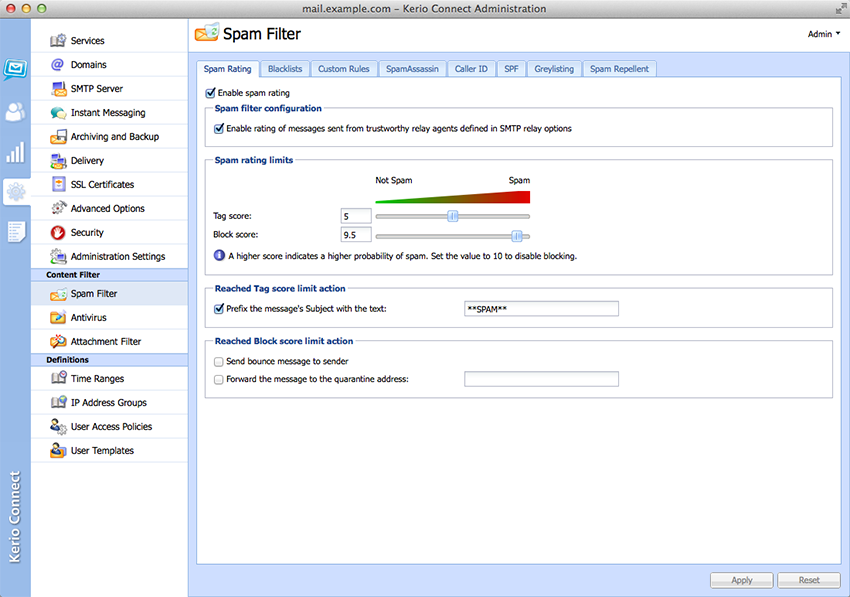Click the Accounts users icon in left rail
850x597 pixels.
pyautogui.click(x=15, y=111)
